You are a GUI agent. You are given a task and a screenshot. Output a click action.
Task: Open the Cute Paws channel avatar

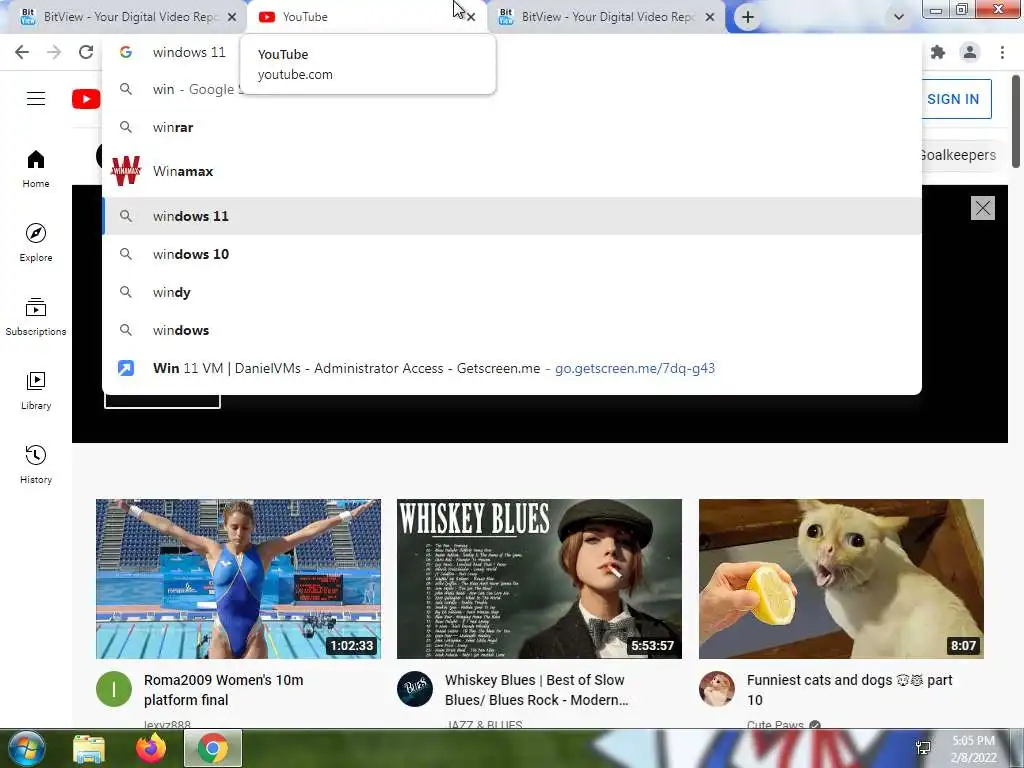point(716,689)
